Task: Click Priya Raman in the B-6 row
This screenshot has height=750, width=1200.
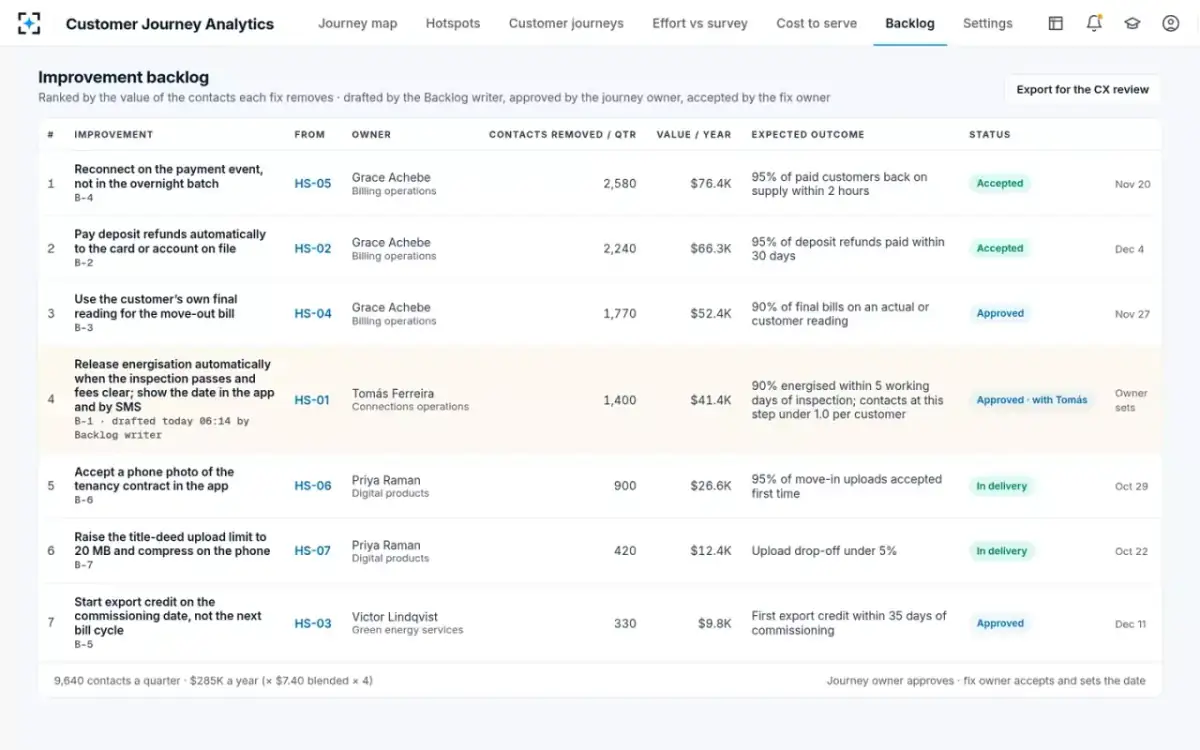Action: pos(386,480)
